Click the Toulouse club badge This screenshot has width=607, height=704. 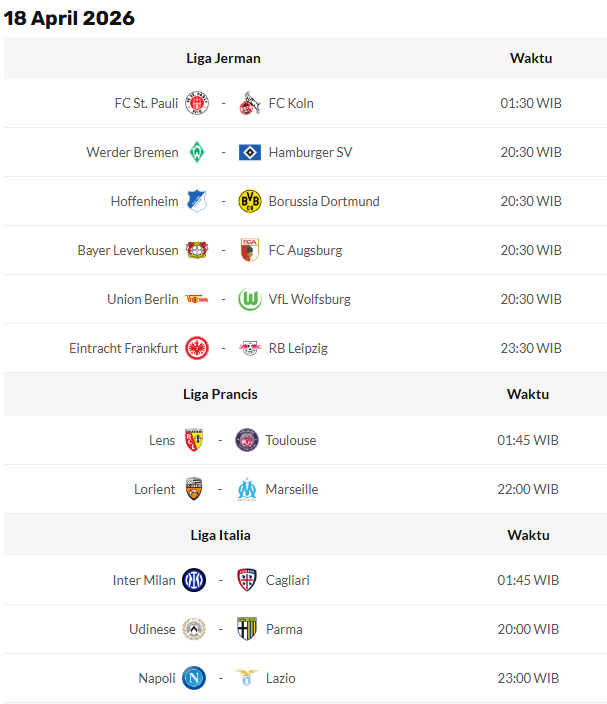[247, 440]
